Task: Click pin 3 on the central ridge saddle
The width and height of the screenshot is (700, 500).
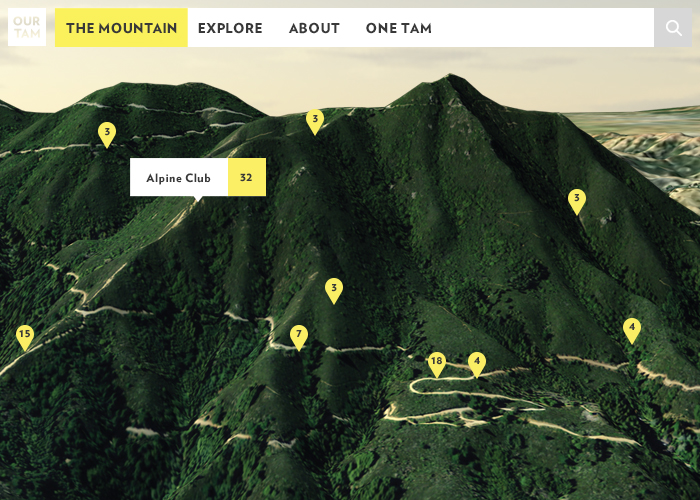Action: pyautogui.click(x=315, y=121)
